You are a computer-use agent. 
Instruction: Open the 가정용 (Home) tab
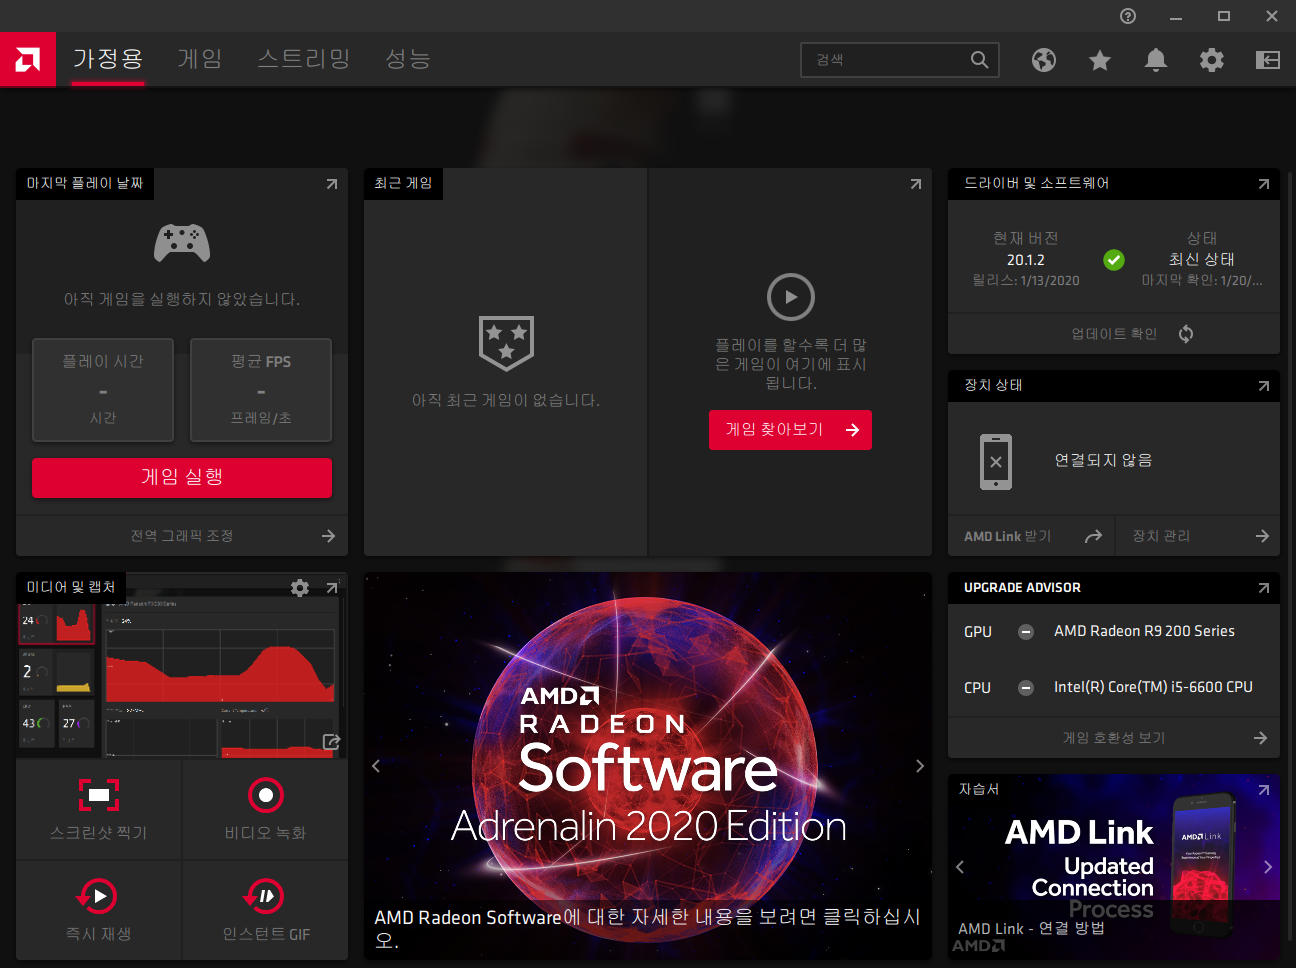(x=108, y=59)
